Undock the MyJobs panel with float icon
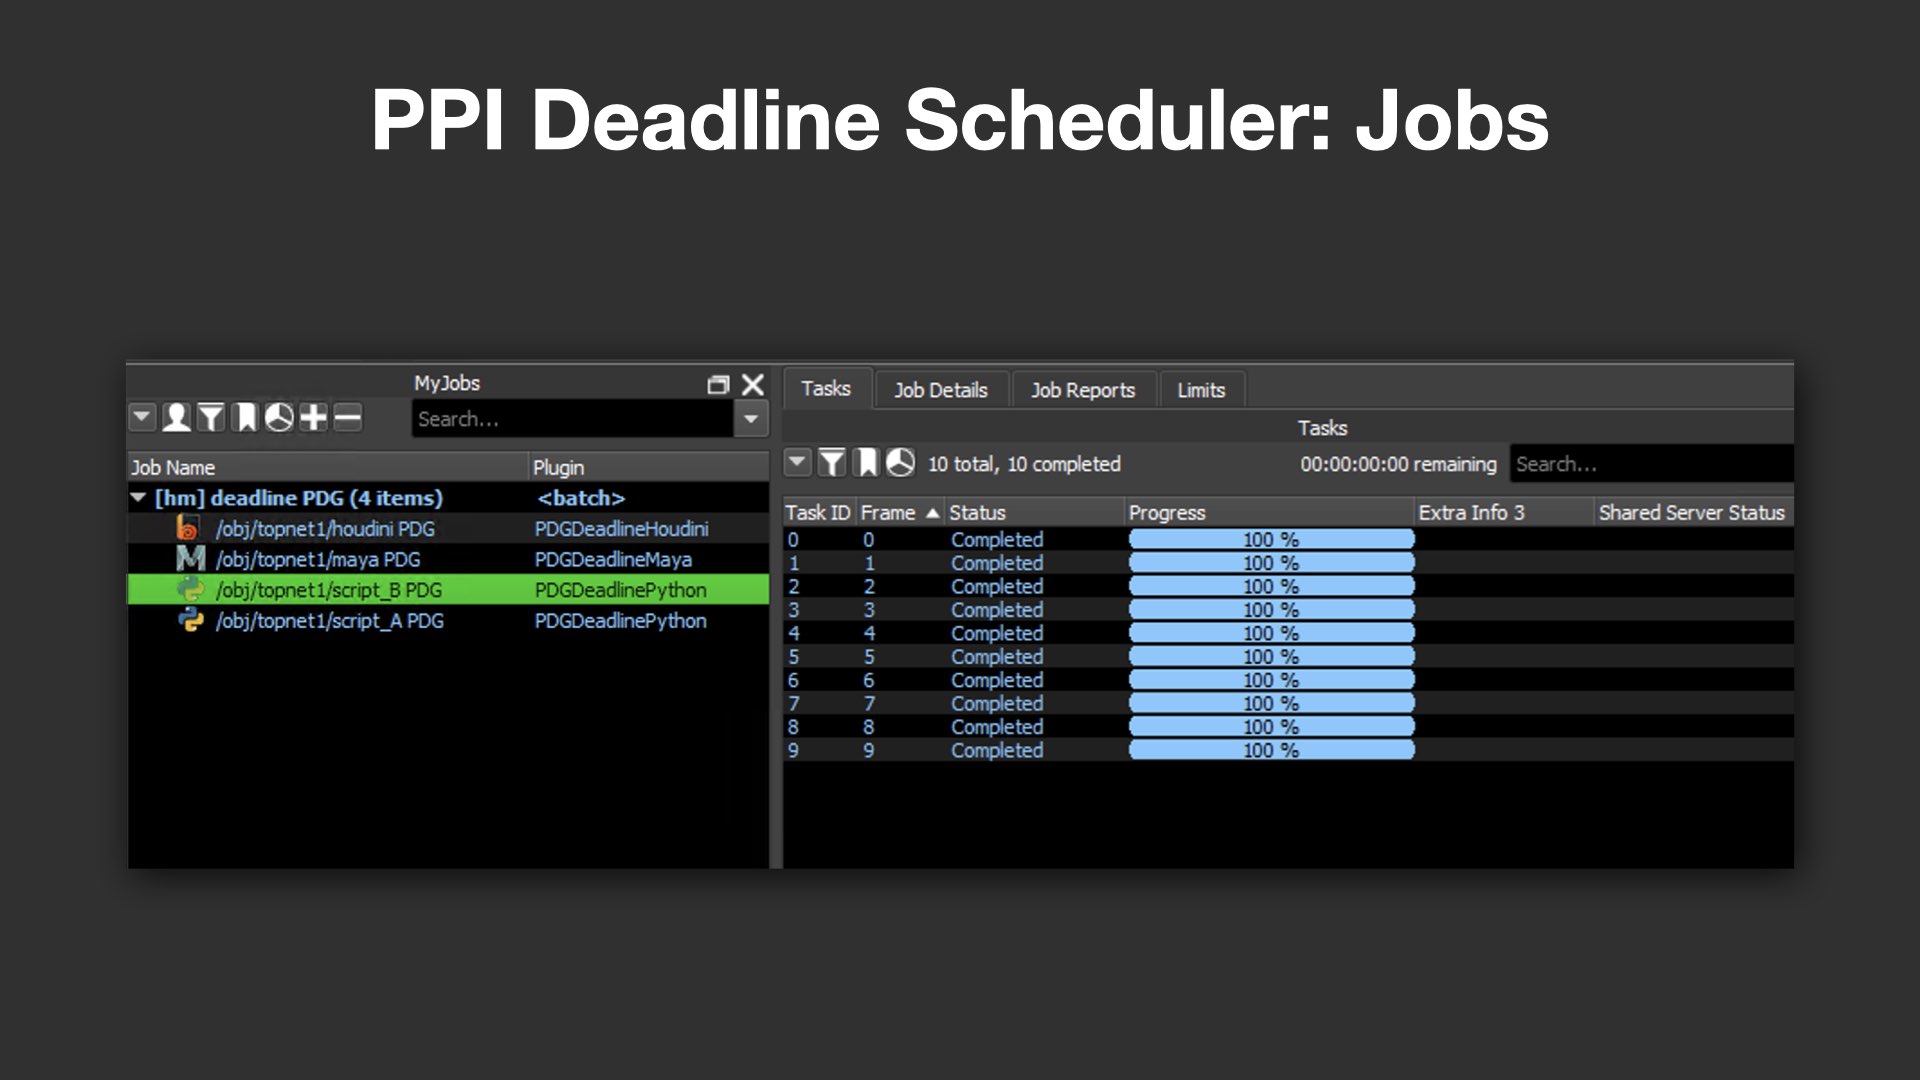1920x1080 pixels. click(718, 385)
